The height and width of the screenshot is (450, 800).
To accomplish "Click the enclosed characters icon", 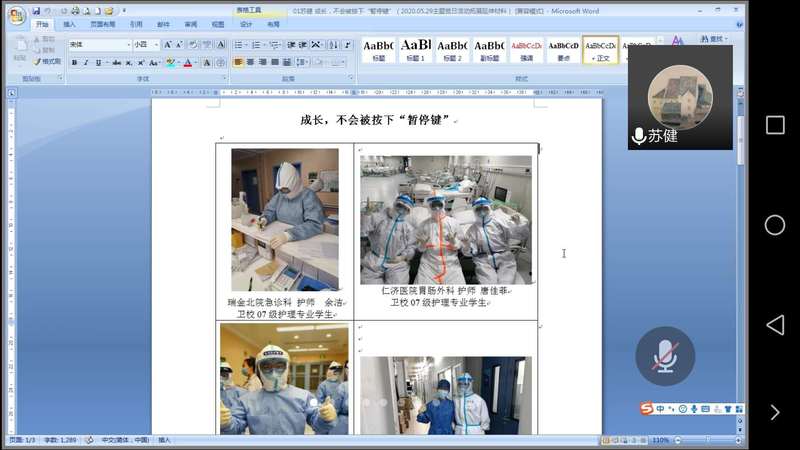I will [220, 63].
